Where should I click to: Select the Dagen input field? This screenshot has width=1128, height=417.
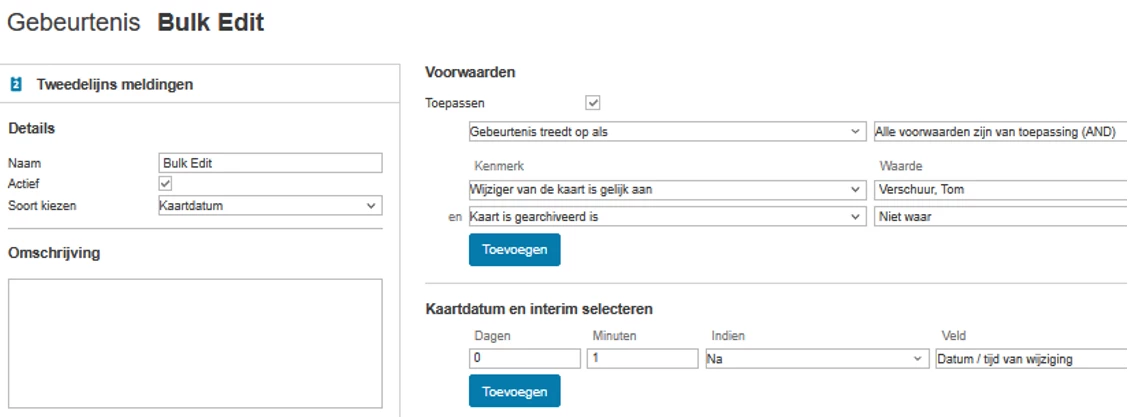tap(524, 358)
